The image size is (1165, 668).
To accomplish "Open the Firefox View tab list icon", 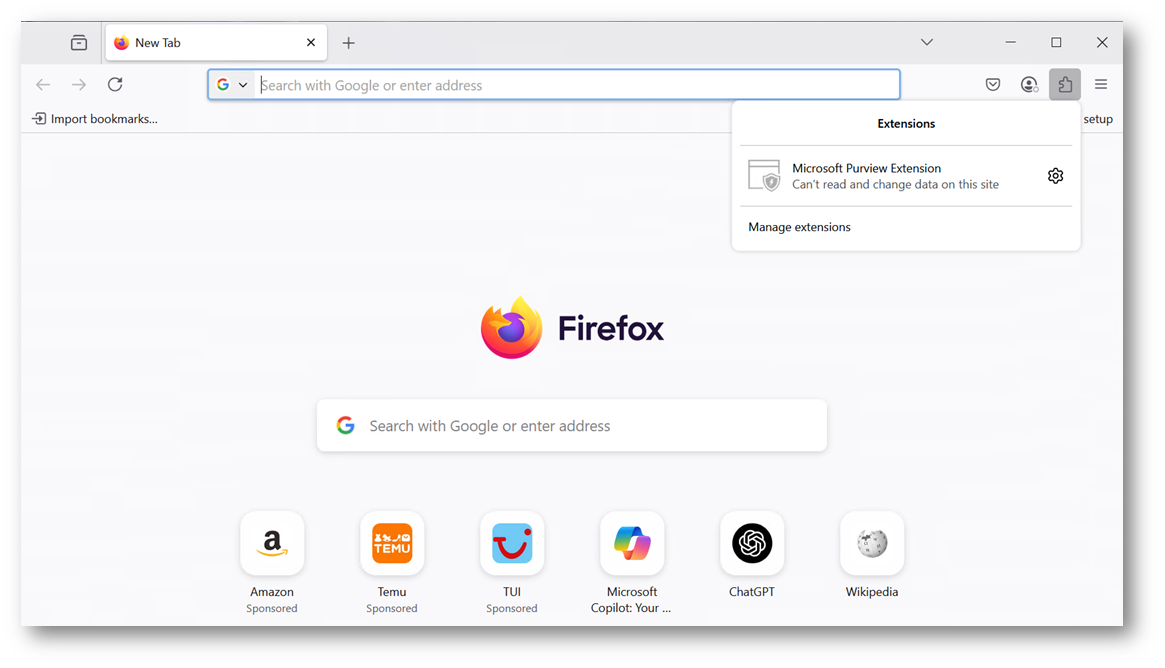I will (79, 43).
